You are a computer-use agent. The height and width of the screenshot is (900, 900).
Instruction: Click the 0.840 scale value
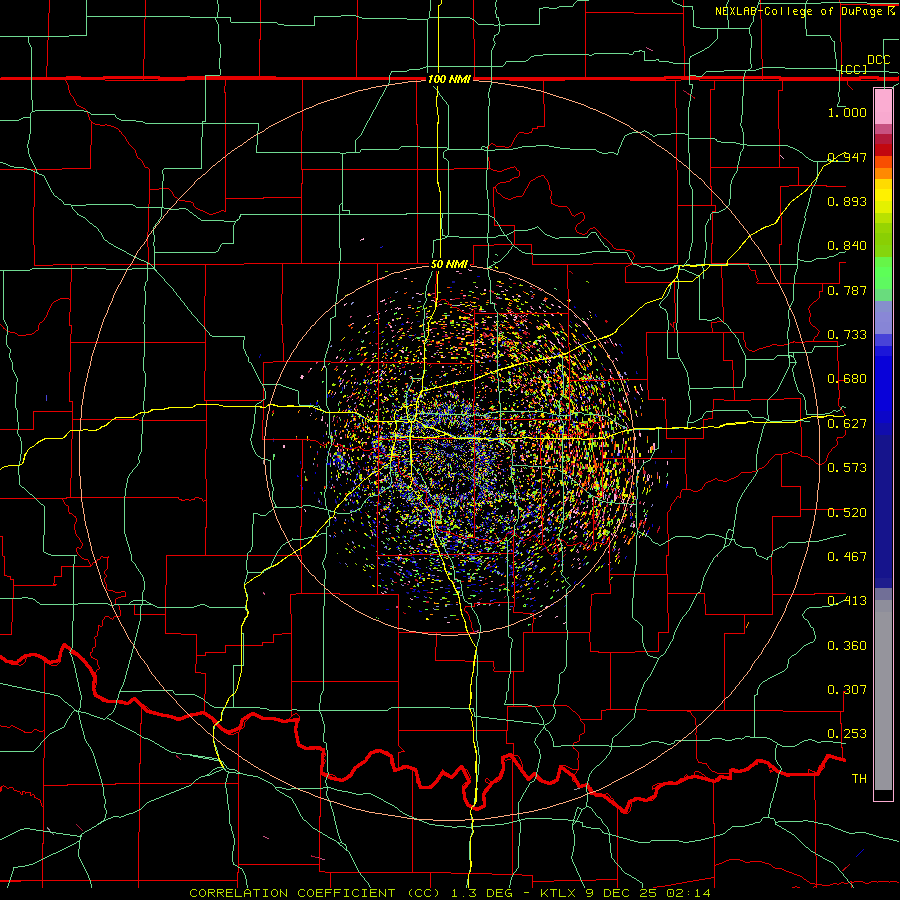847,246
